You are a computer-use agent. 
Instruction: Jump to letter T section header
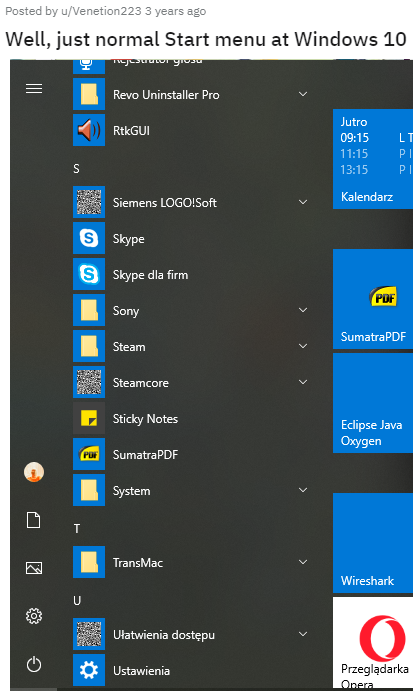tap(77, 528)
